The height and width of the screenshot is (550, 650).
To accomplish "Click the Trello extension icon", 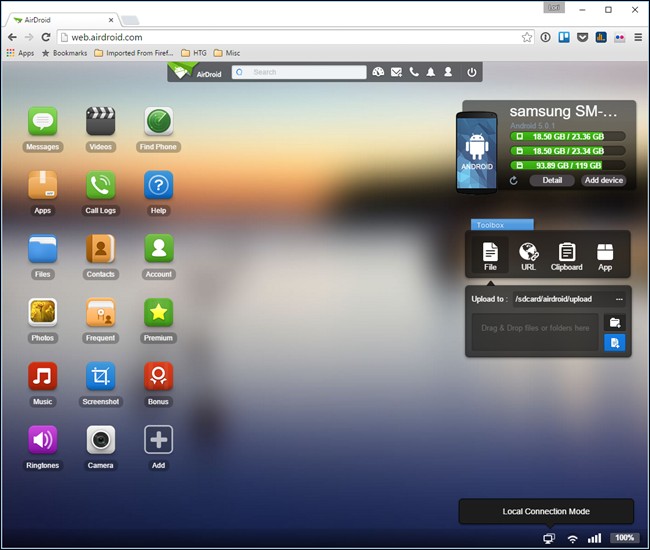I will (x=564, y=37).
